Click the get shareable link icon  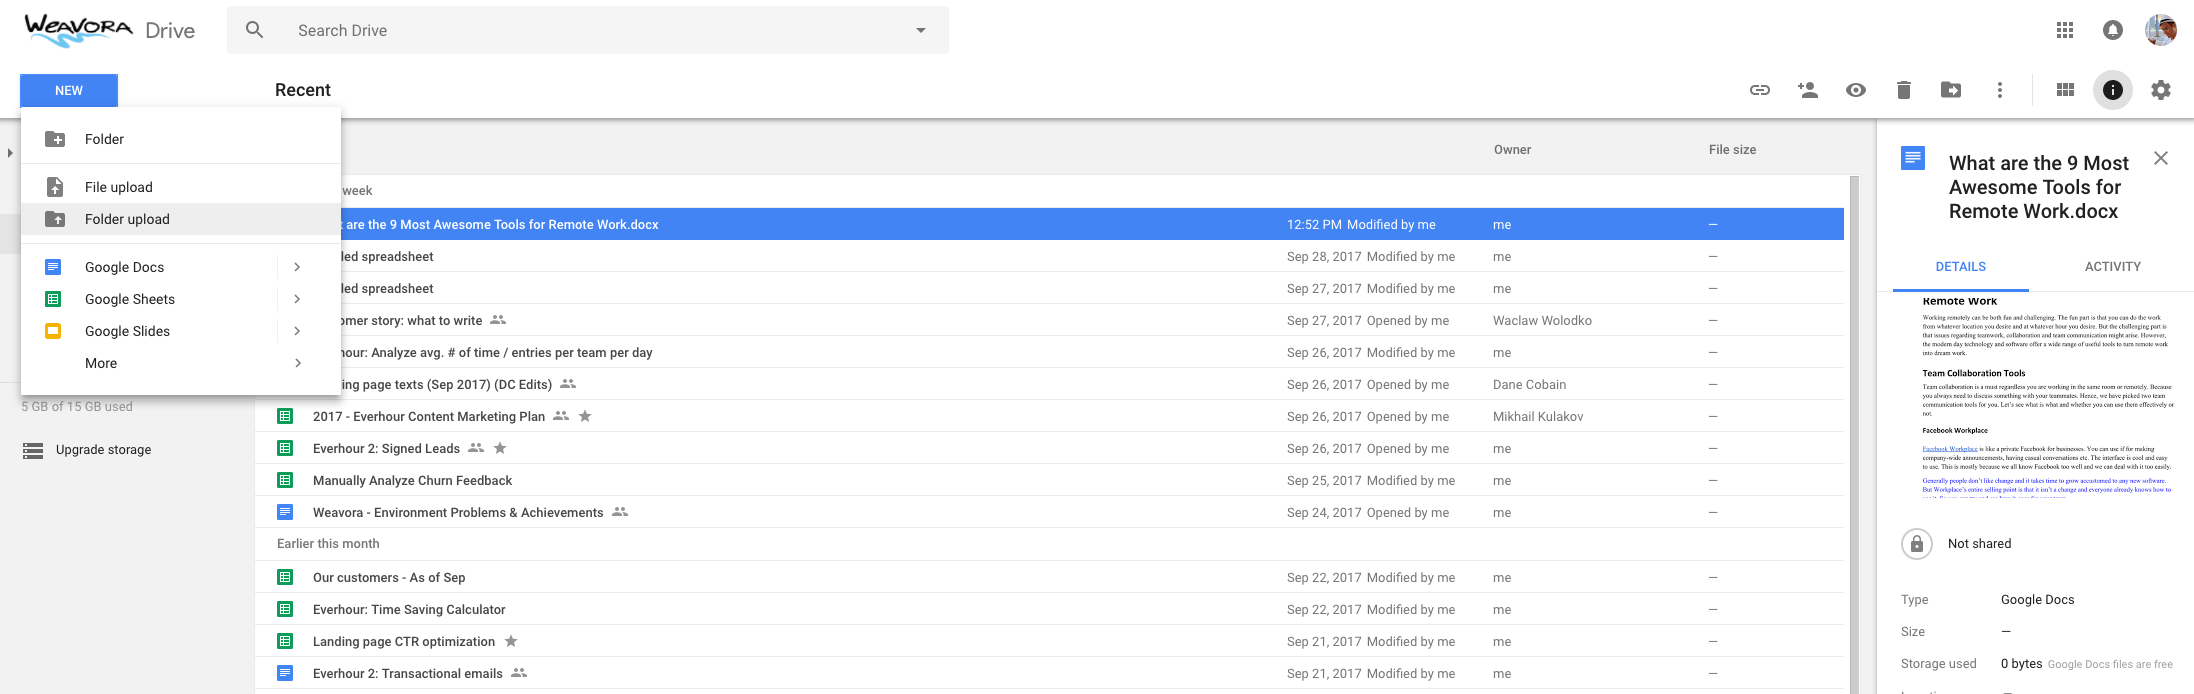1759,90
